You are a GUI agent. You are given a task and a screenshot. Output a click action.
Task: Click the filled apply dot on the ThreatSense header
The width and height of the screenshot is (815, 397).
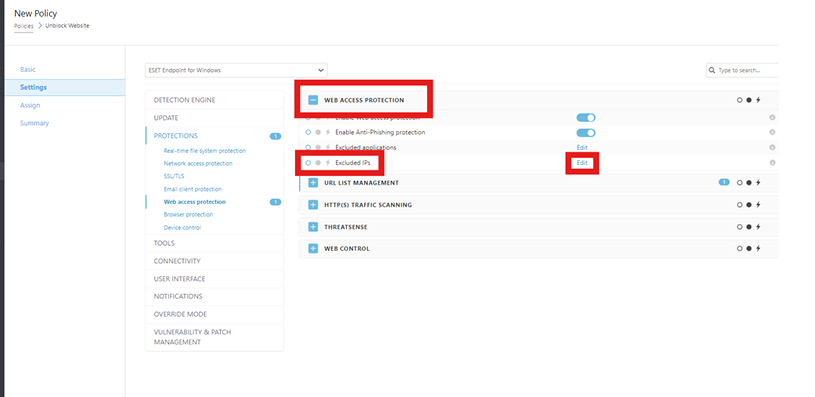[749, 227]
